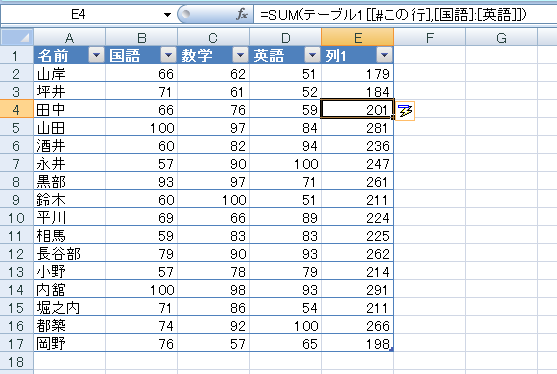Click 数学 score 76 in 田中 row
The height and width of the screenshot is (374, 557).
pyautogui.click(x=213, y=109)
